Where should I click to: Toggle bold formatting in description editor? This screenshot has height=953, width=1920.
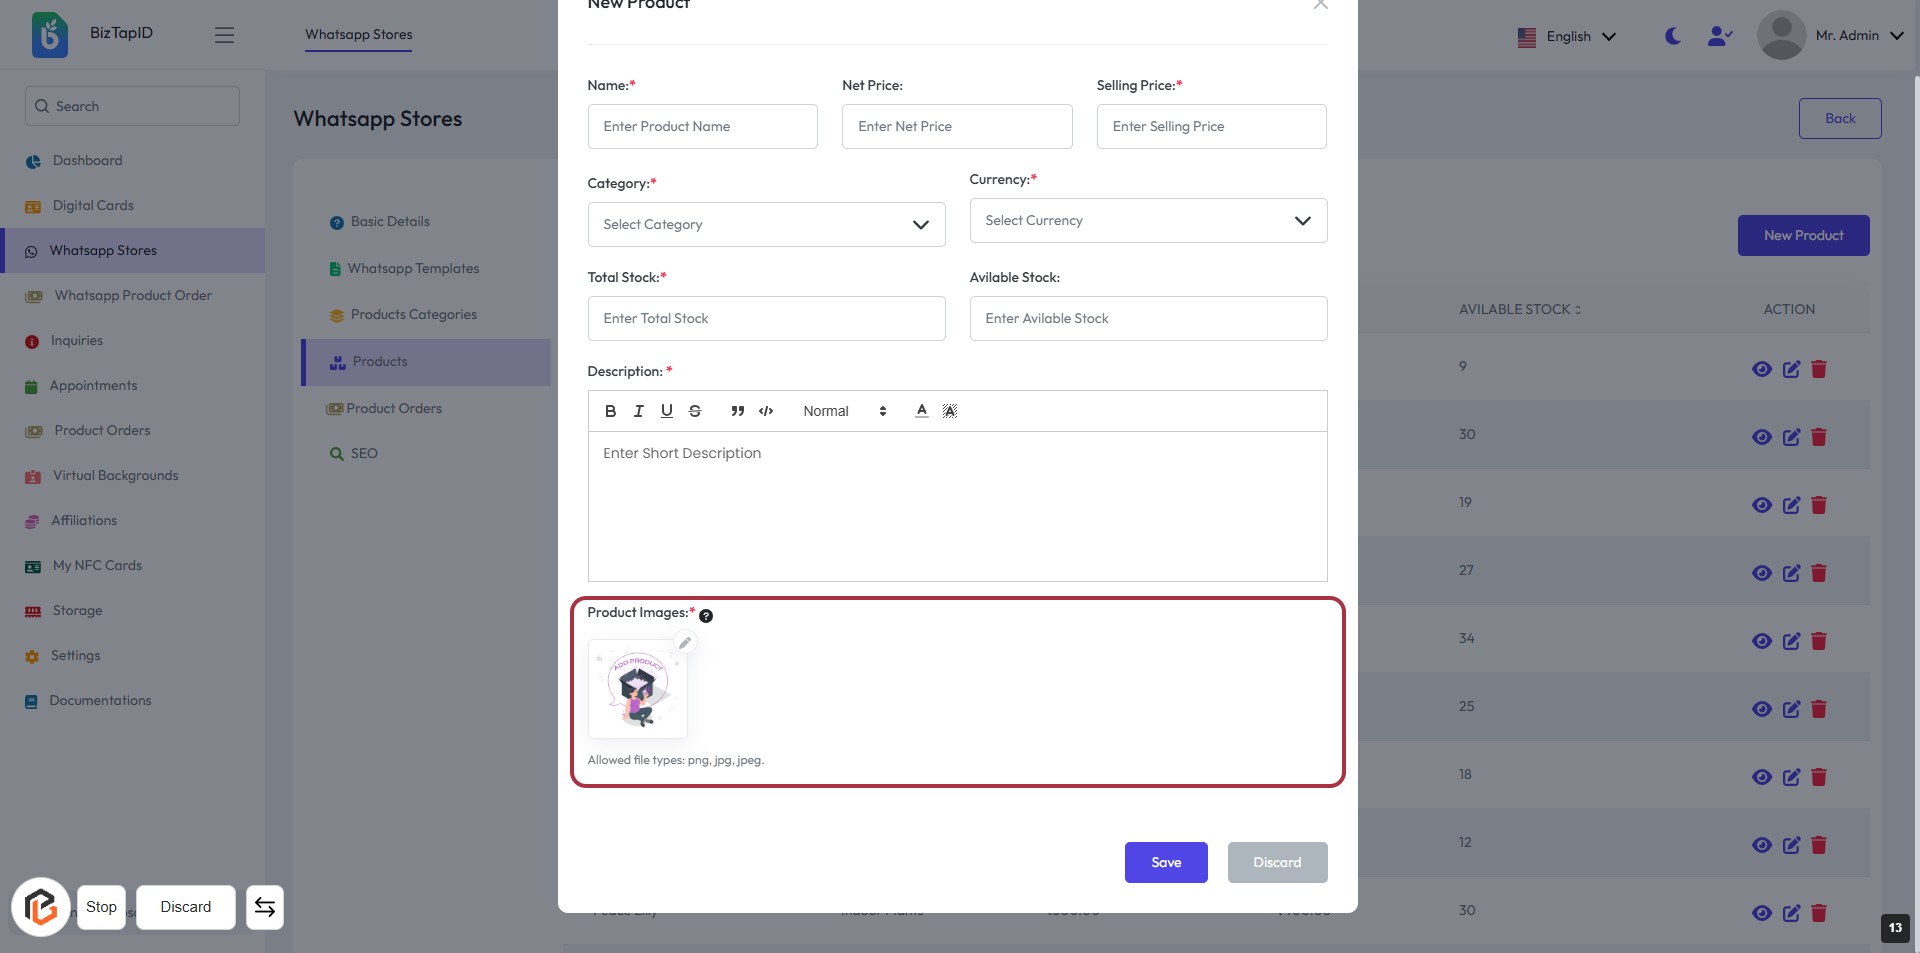(x=610, y=411)
